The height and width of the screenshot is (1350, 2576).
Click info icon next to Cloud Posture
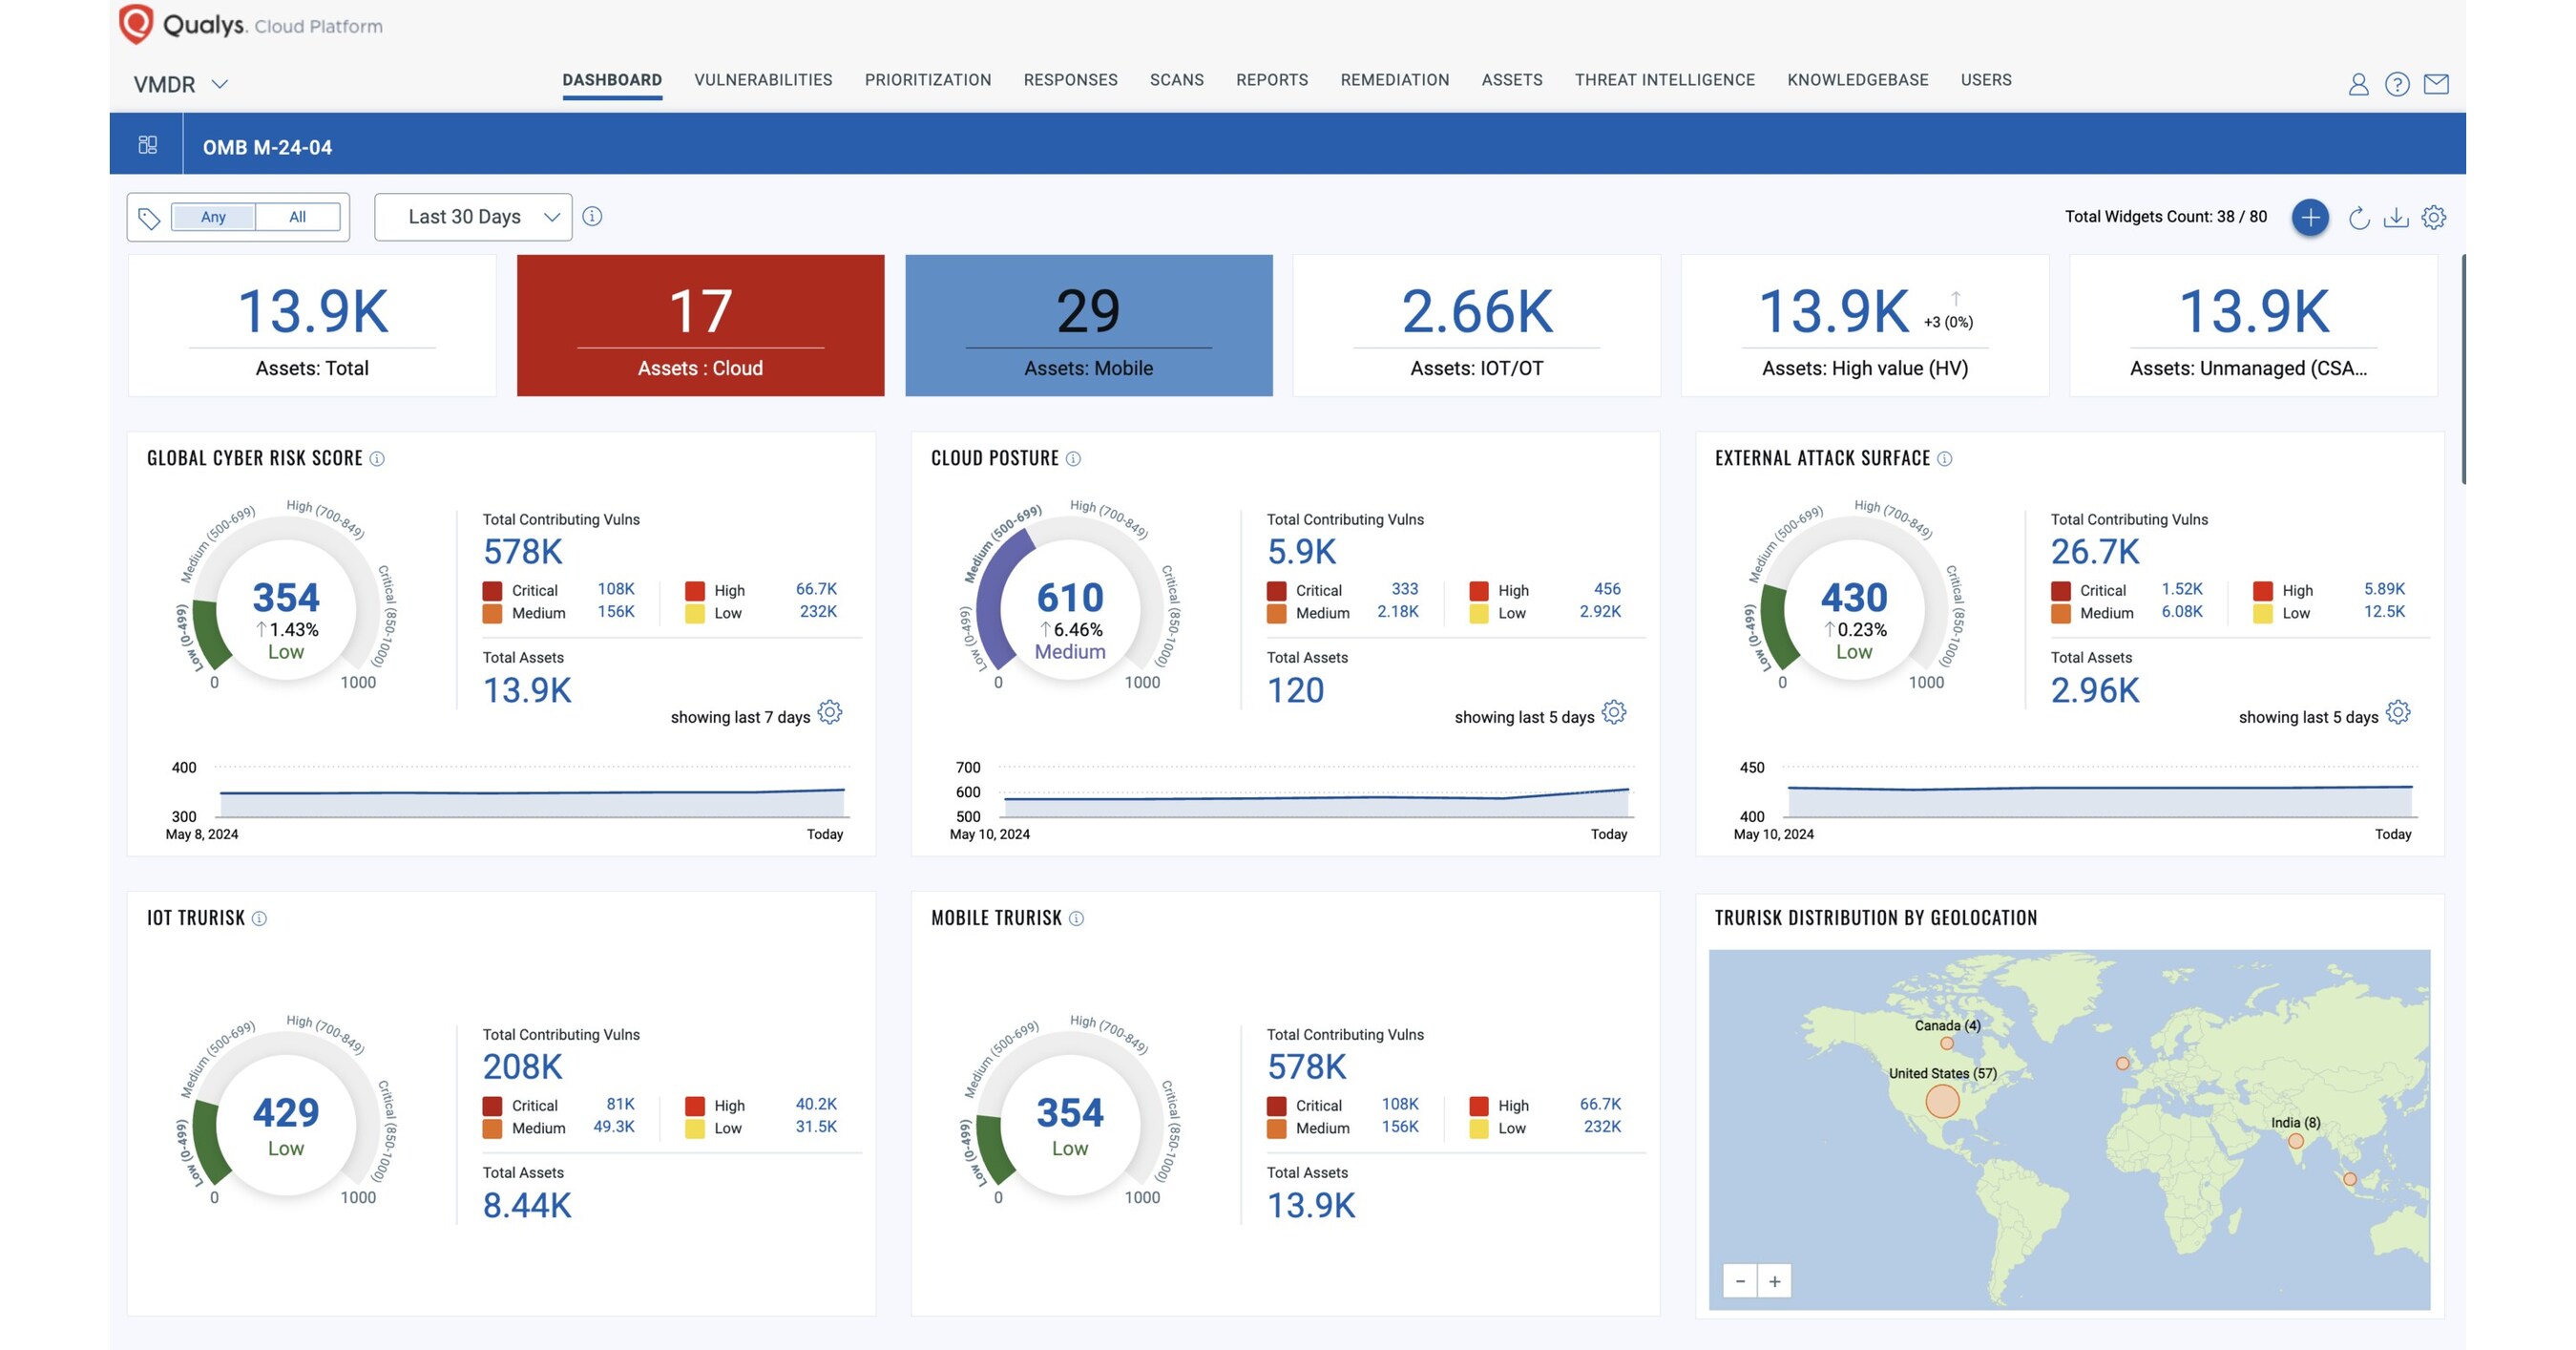(1073, 459)
